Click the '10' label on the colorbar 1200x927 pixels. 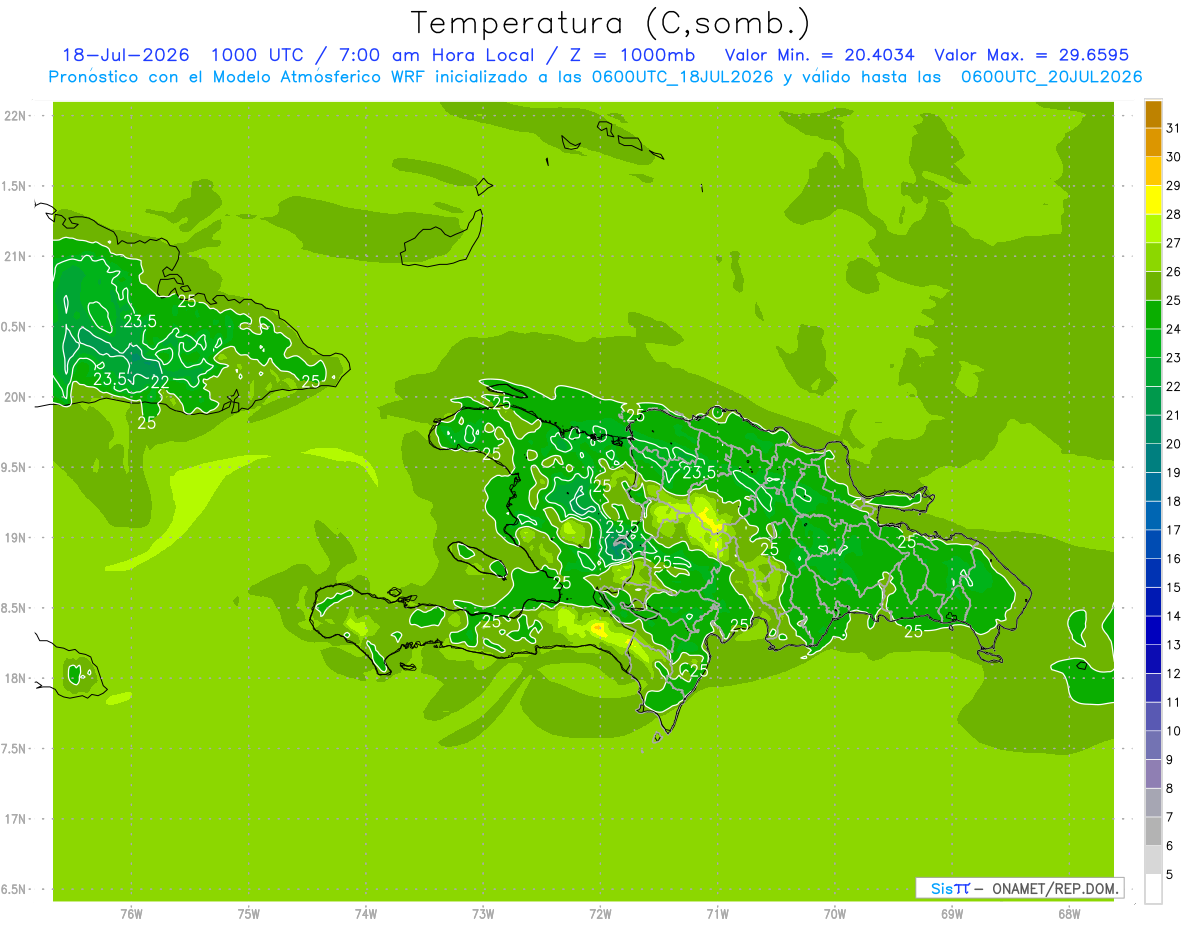[1174, 731]
